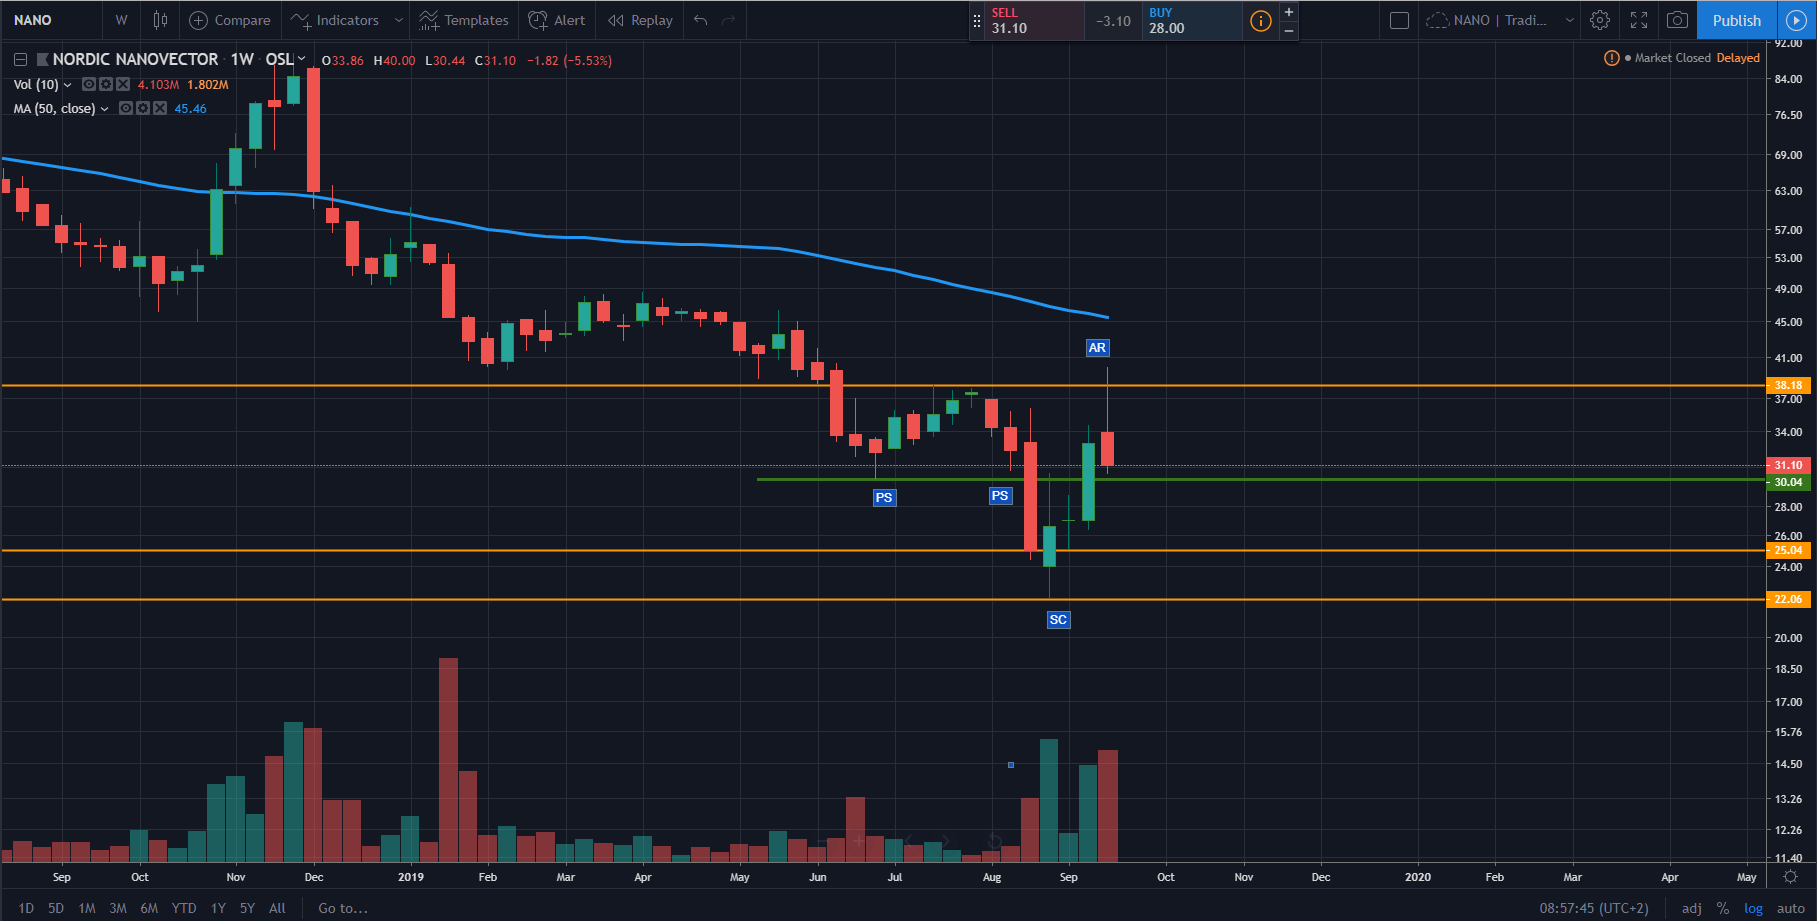Redo the chart action
Screen dimensions: 1817x921
(x=729, y=20)
